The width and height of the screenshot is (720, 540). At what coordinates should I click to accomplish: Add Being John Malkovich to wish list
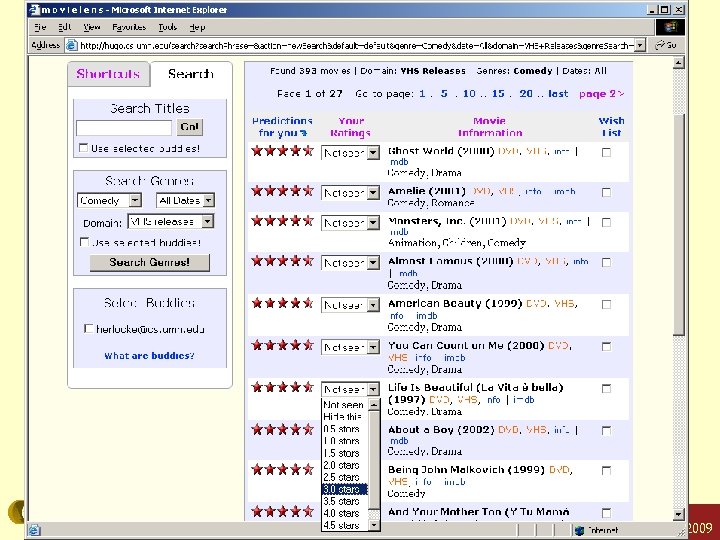(x=606, y=471)
